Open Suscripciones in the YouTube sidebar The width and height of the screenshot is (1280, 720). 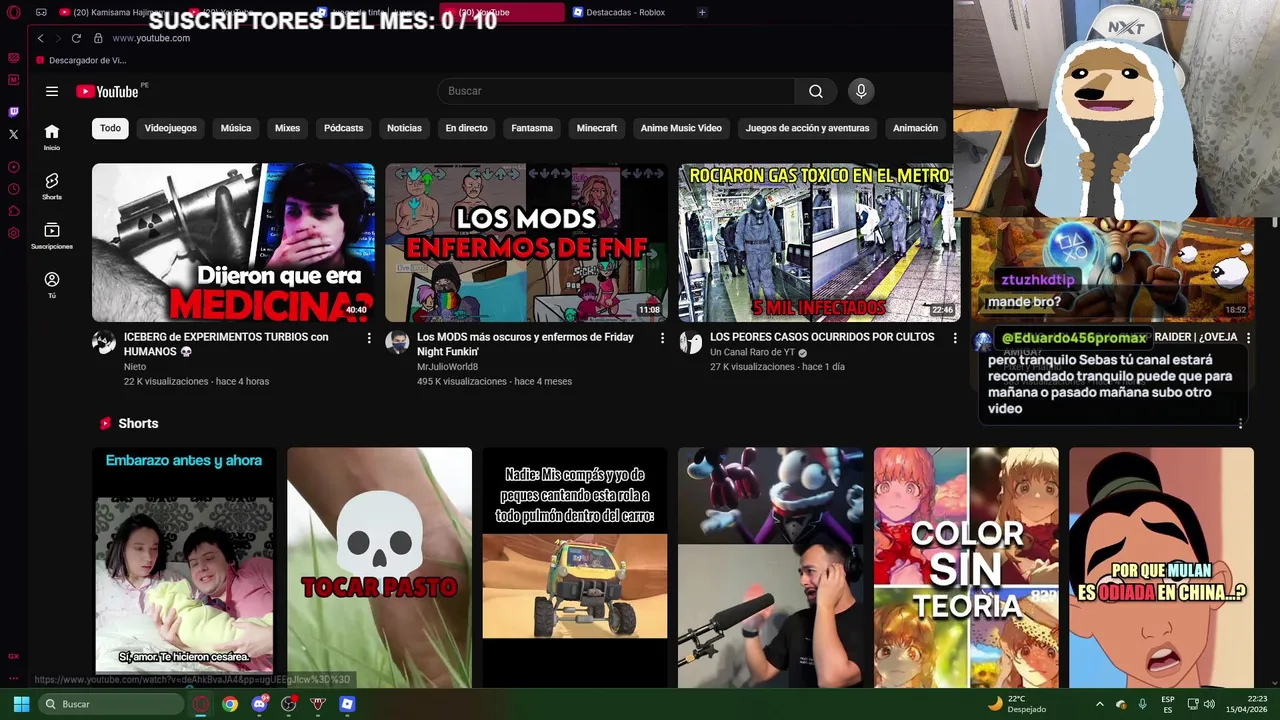52,236
